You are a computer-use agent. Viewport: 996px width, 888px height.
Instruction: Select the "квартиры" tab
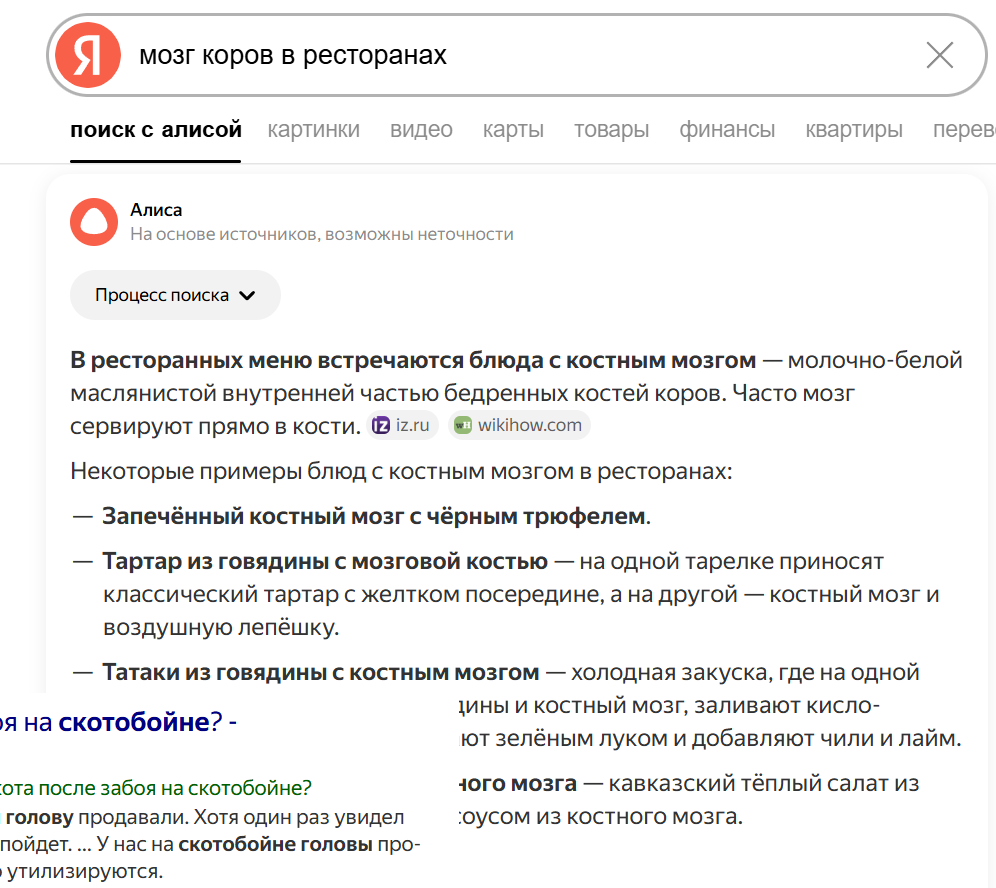click(854, 130)
